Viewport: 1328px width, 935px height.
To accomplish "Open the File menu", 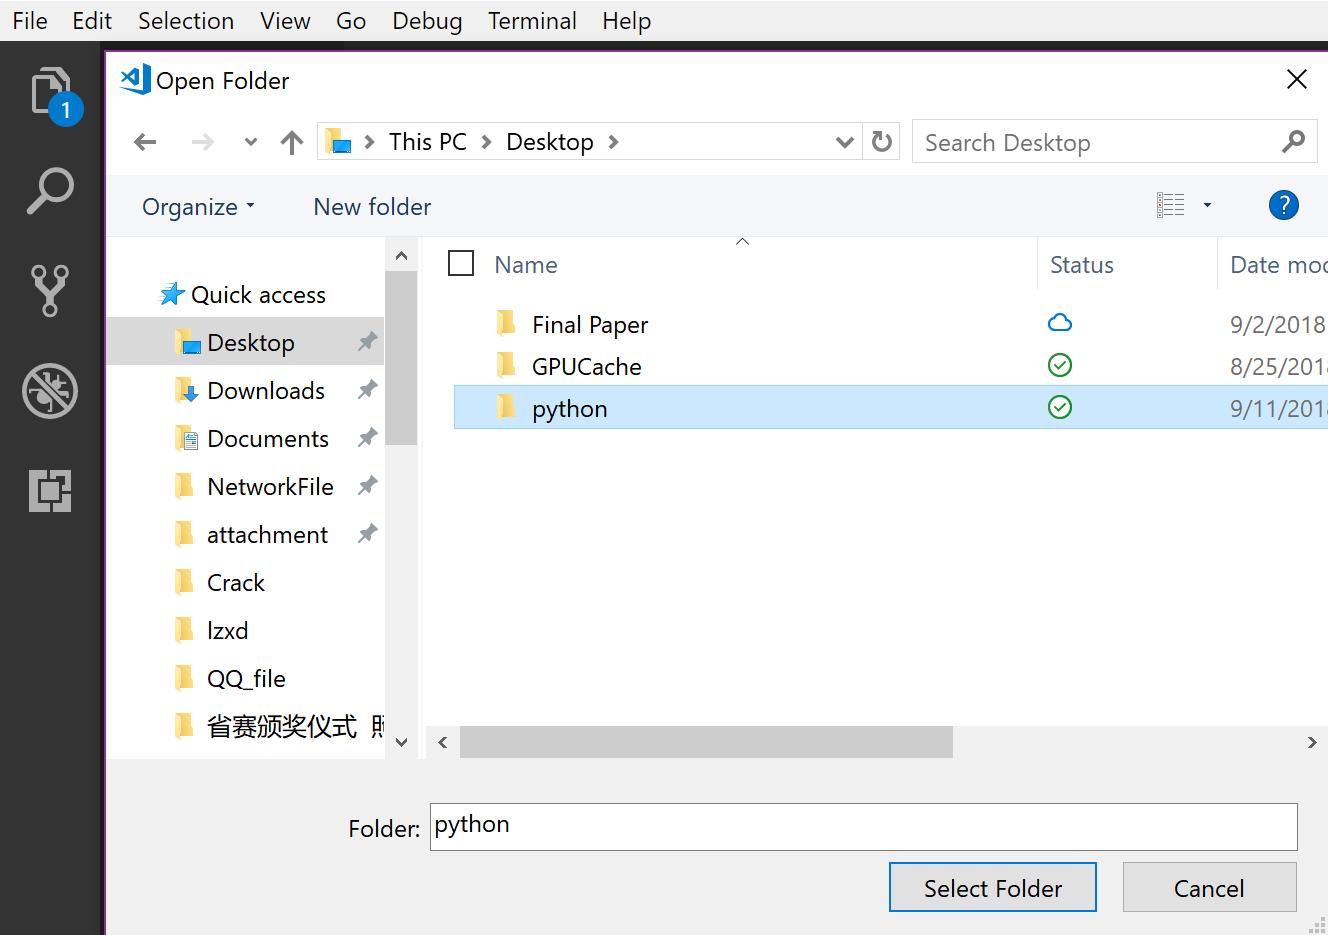I will coord(30,20).
